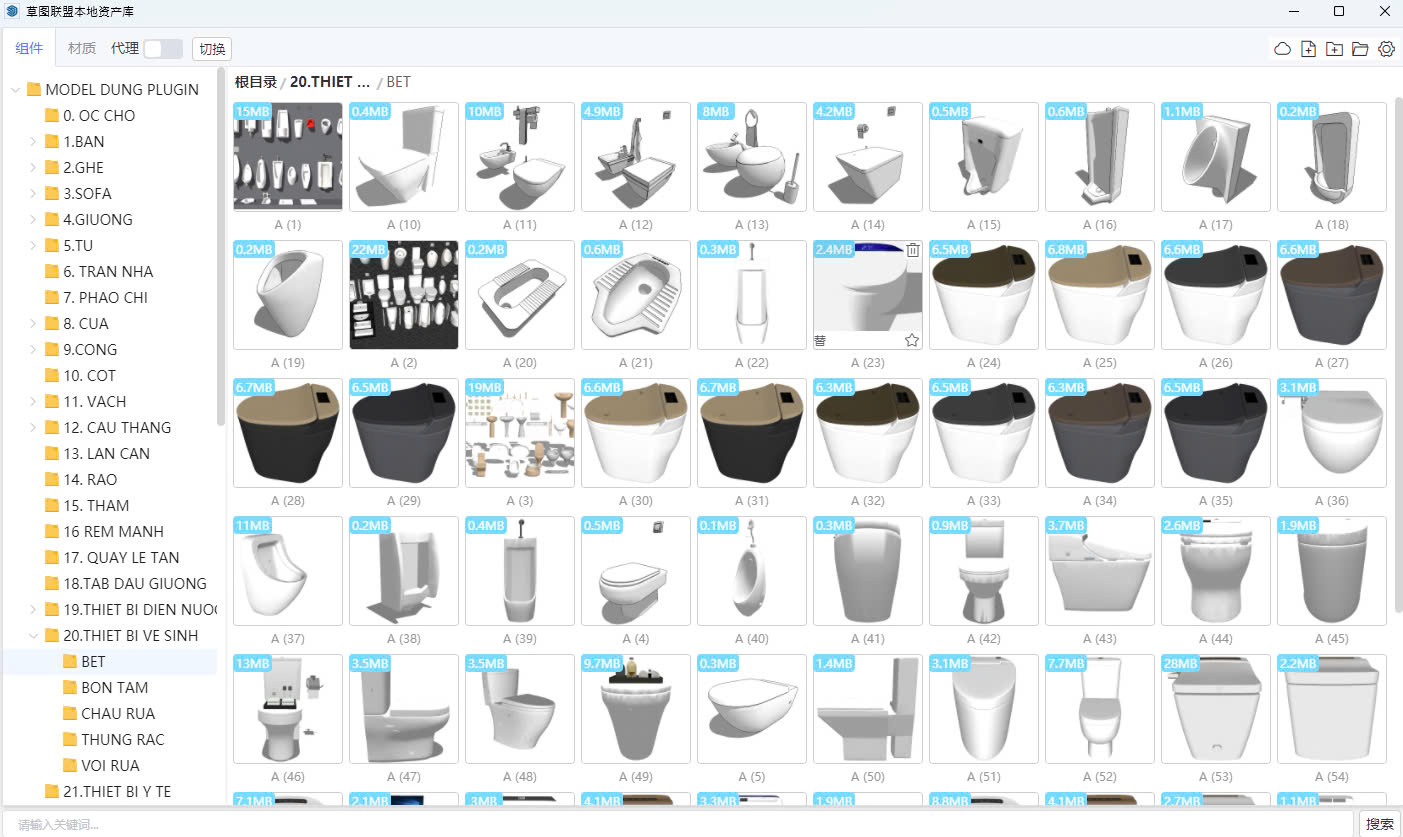Favorite model A (23) with star icon
1403x837 pixels.
click(x=912, y=340)
